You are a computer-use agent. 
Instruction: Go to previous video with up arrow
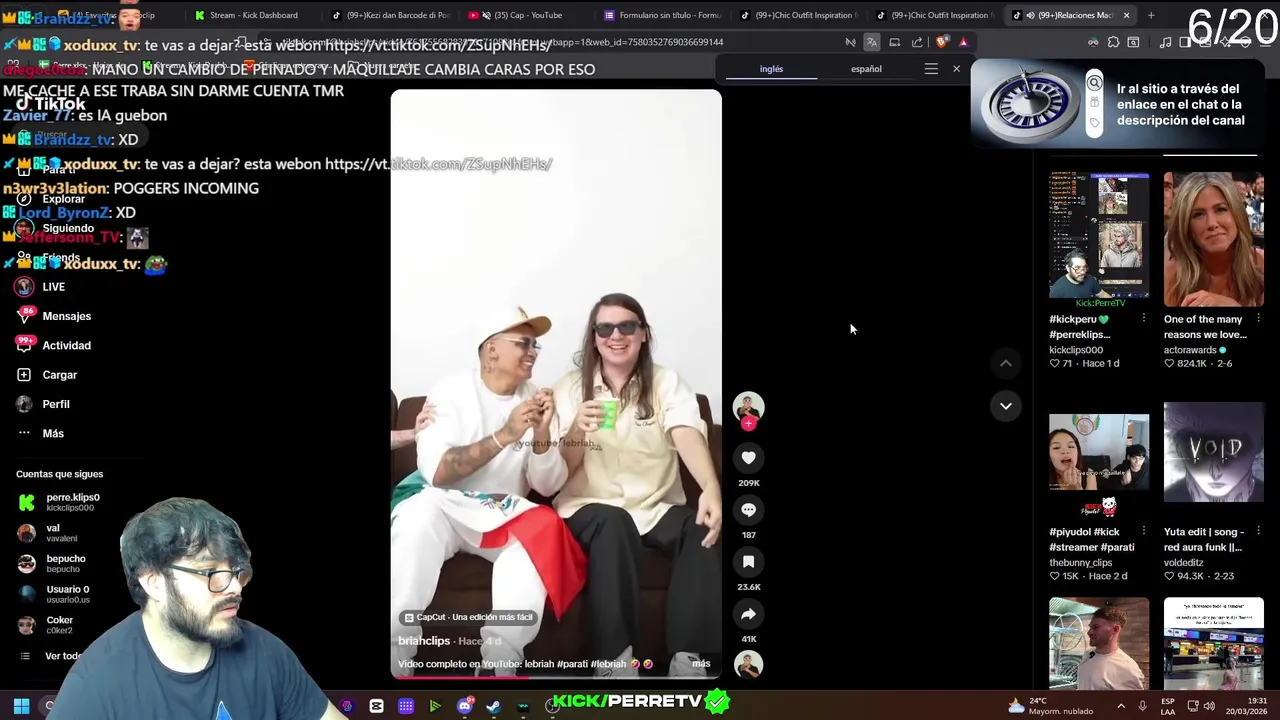pyautogui.click(x=1006, y=364)
